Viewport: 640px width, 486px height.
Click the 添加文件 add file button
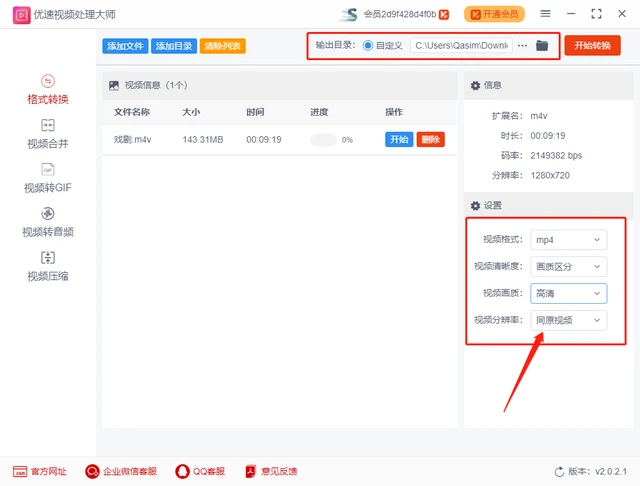pyautogui.click(x=124, y=46)
